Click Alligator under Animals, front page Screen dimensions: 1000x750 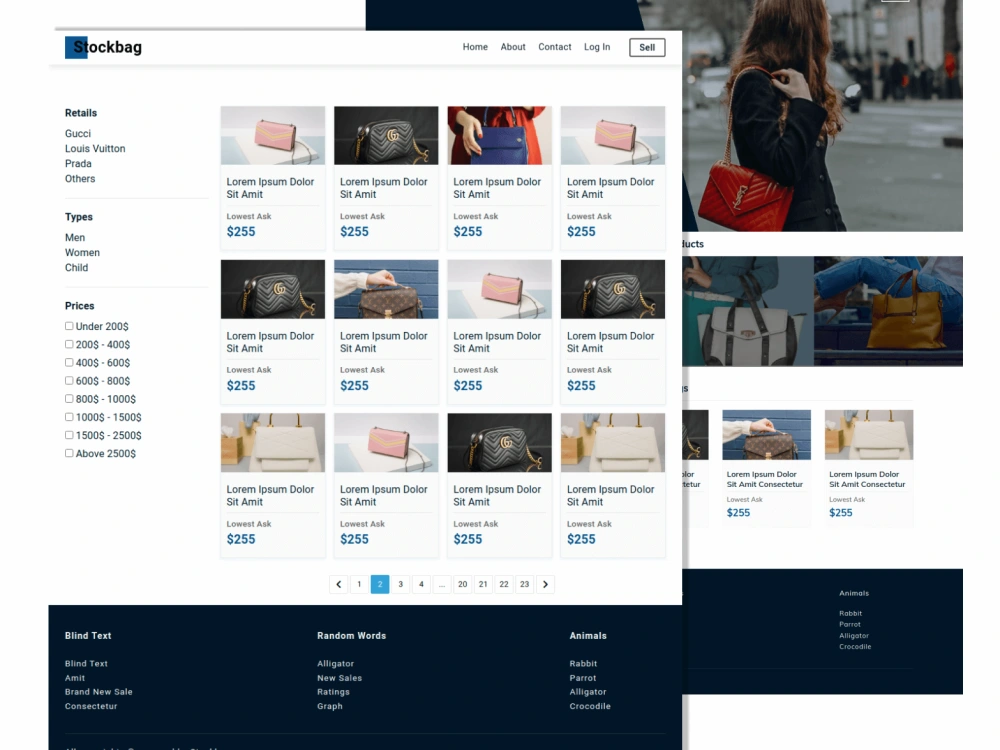tap(588, 692)
